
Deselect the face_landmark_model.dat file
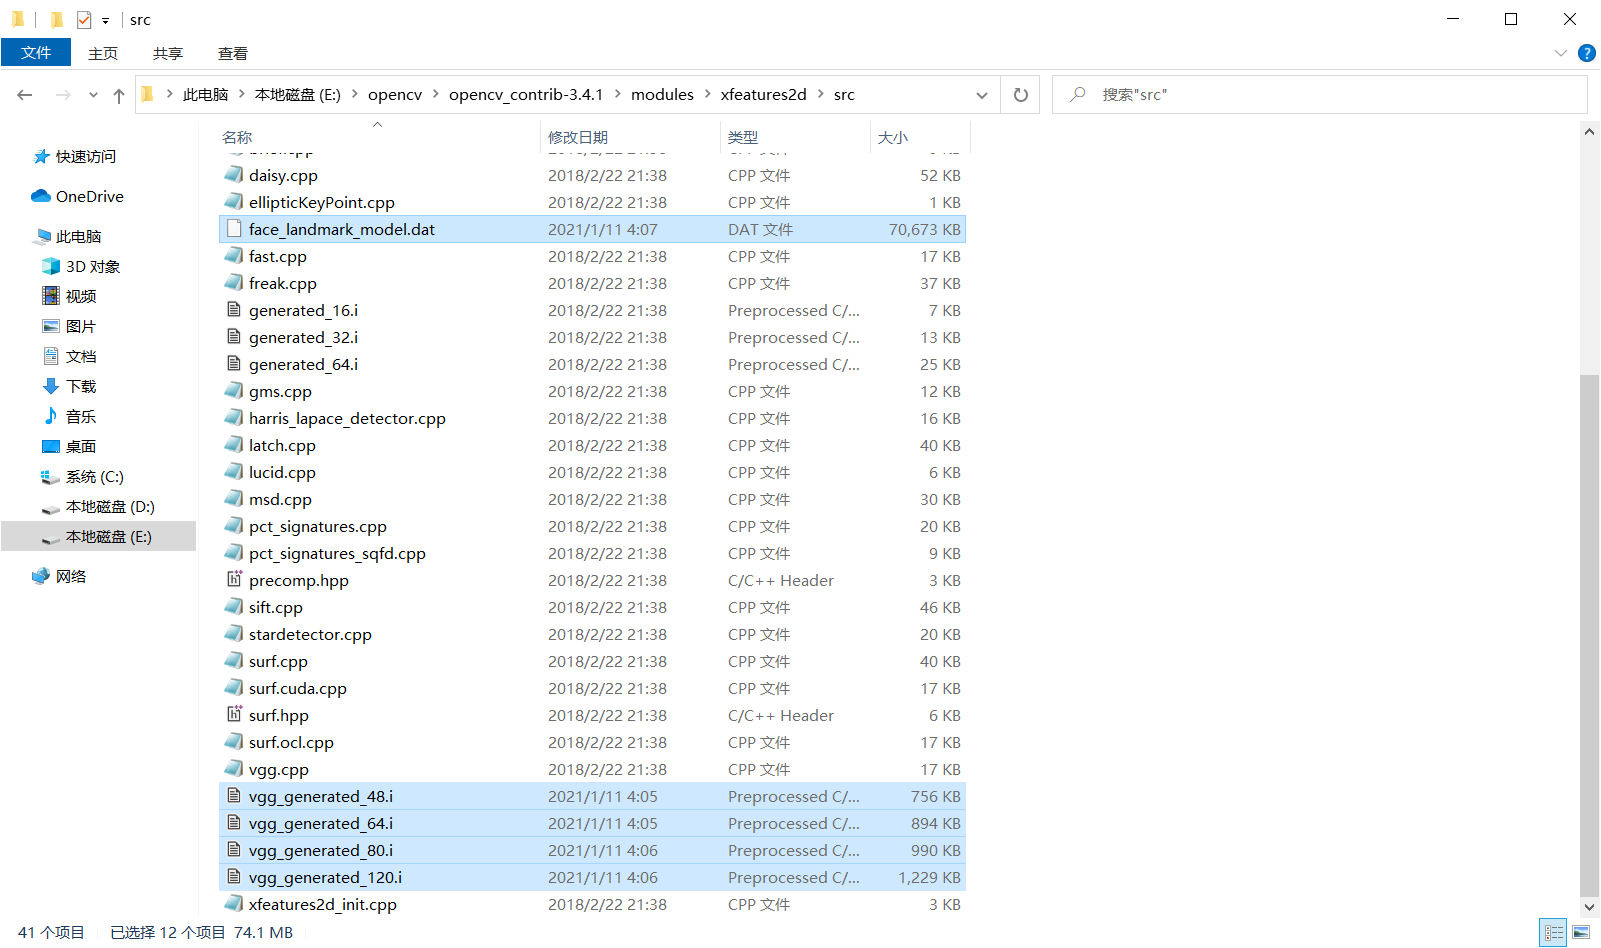pos(341,229)
